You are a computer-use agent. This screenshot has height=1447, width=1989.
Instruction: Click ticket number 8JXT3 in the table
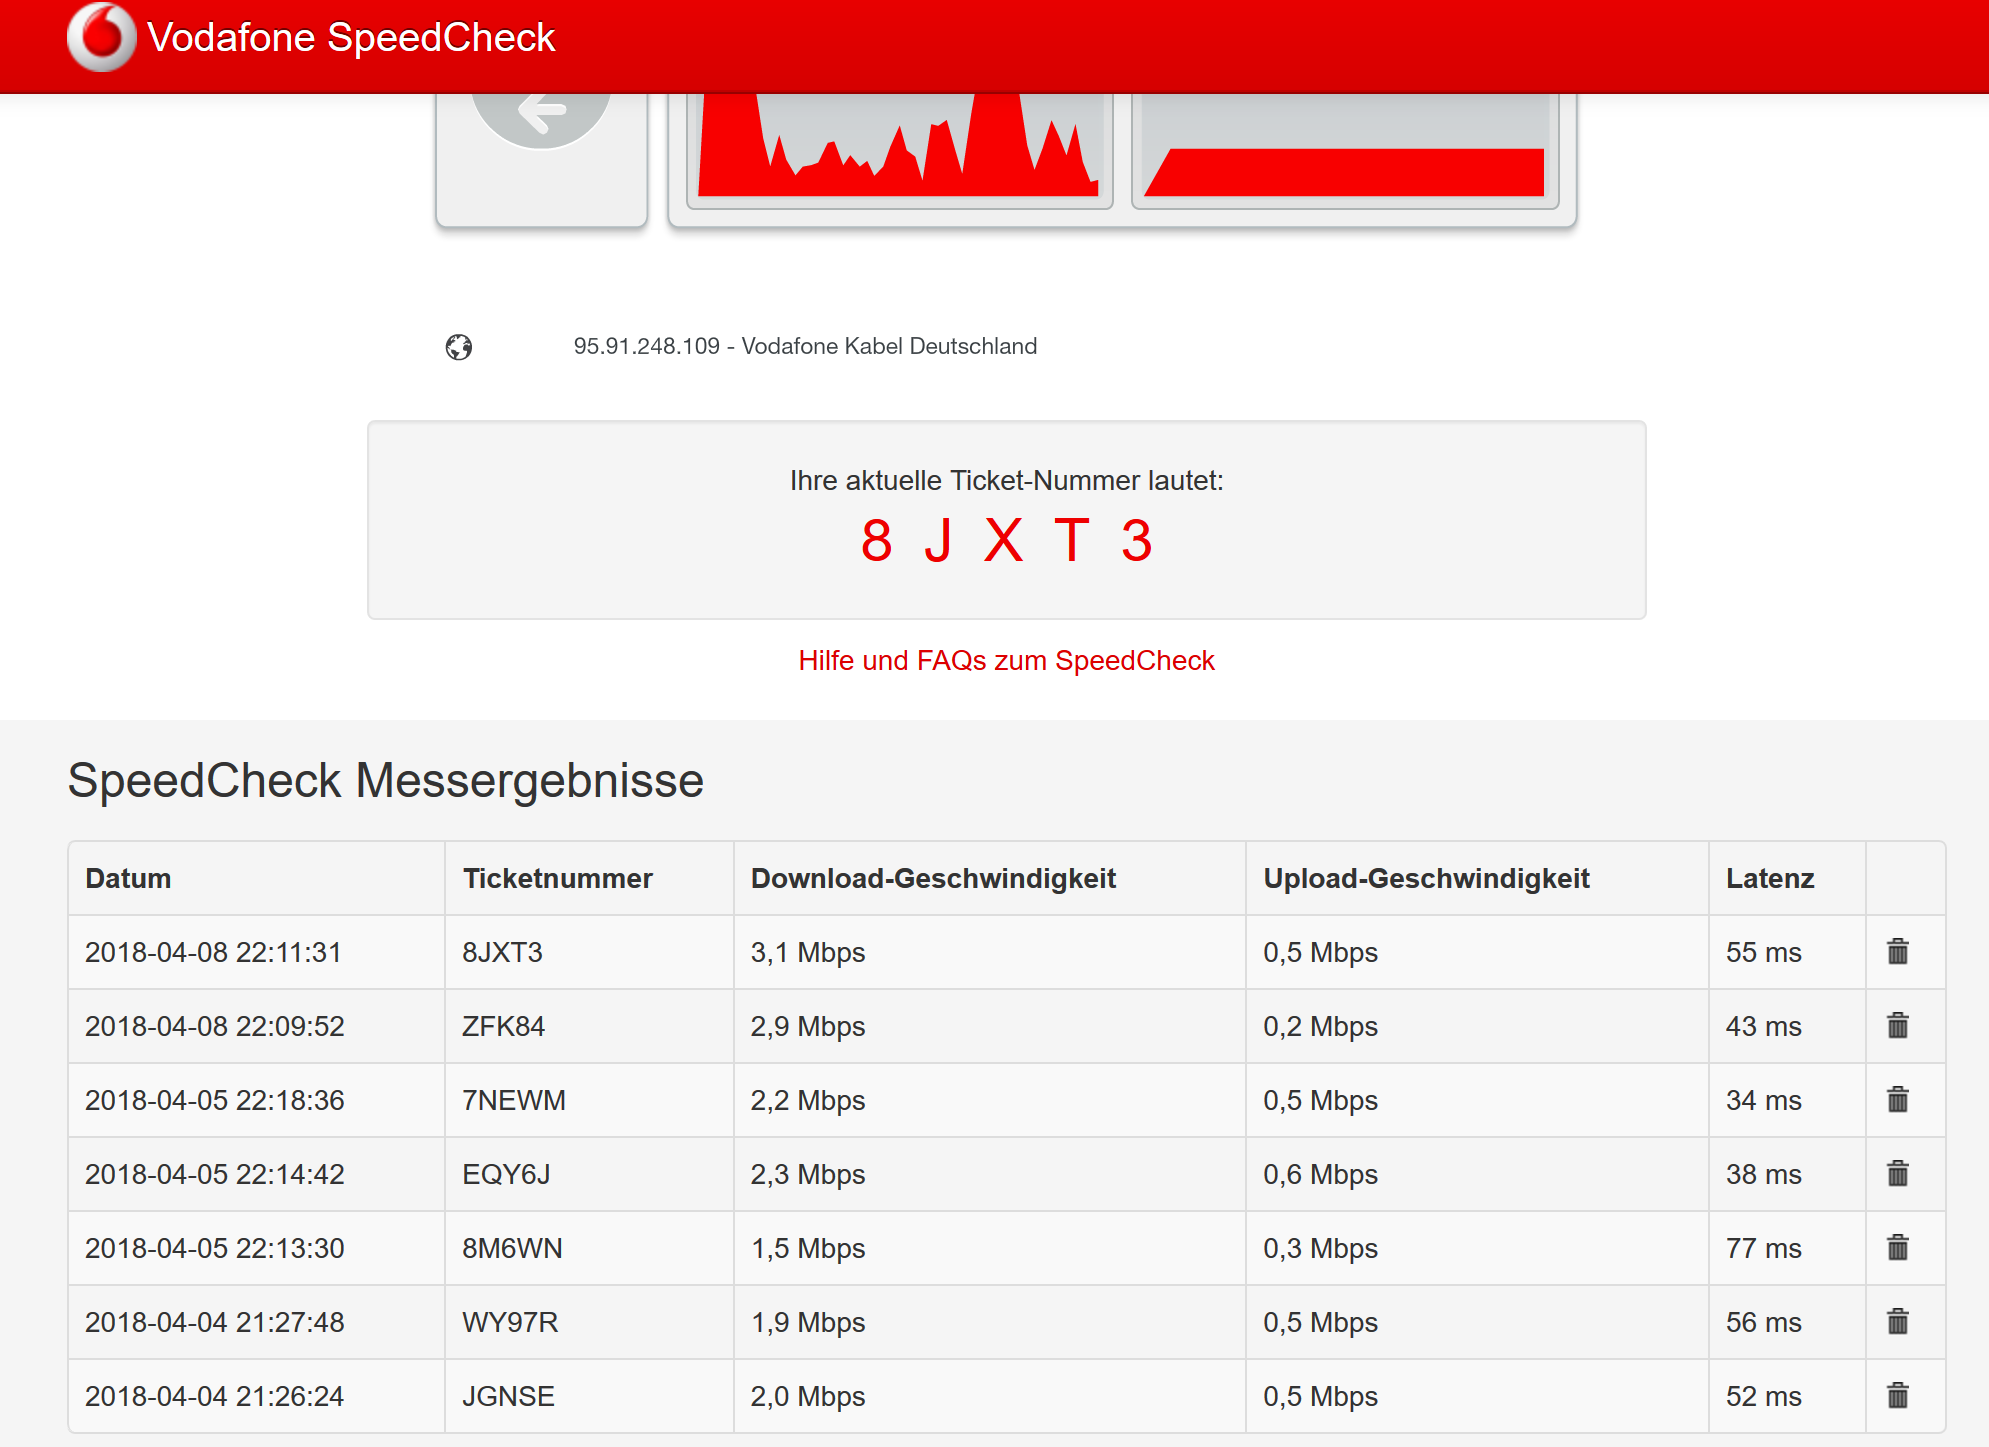point(502,952)
